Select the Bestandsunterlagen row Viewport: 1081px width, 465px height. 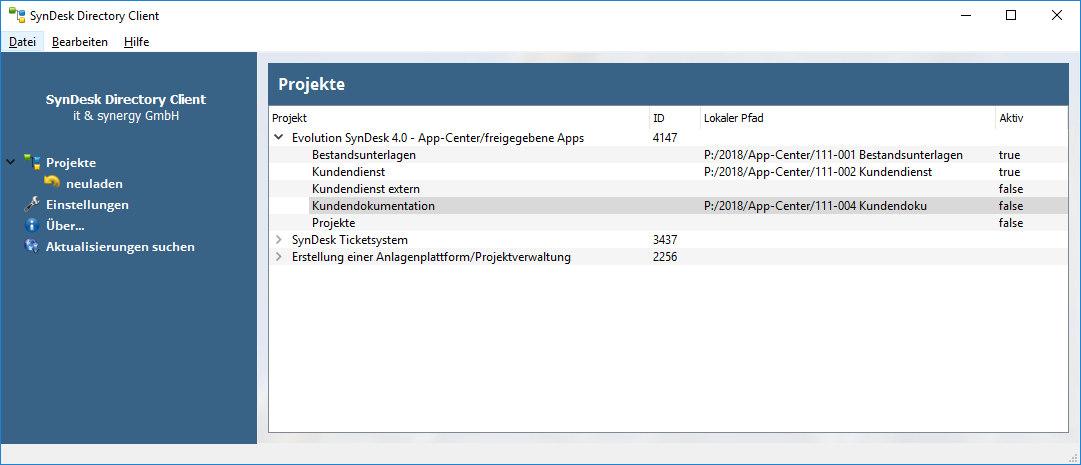coord(667,155)
